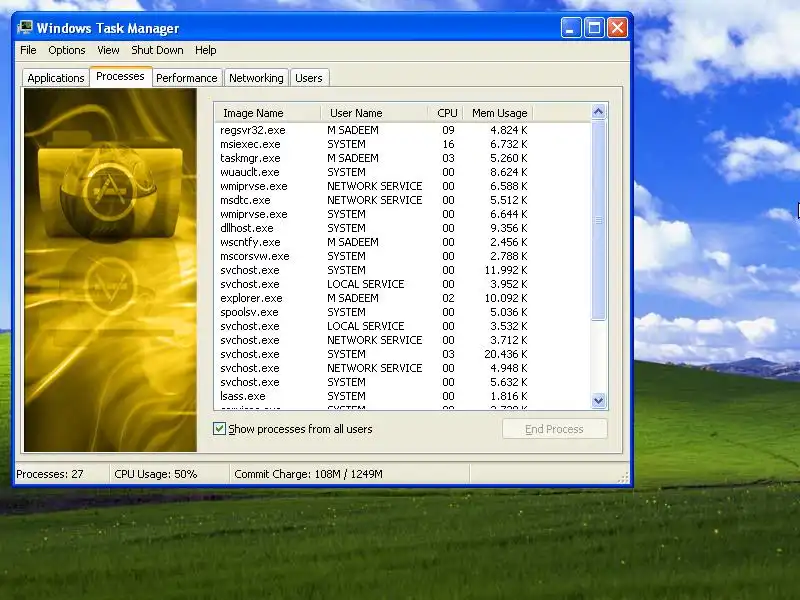This screenshot has height=600, width=800.
Task: Sort by Image Name column header
Action: pyautogui.click(x=268, y=113)
